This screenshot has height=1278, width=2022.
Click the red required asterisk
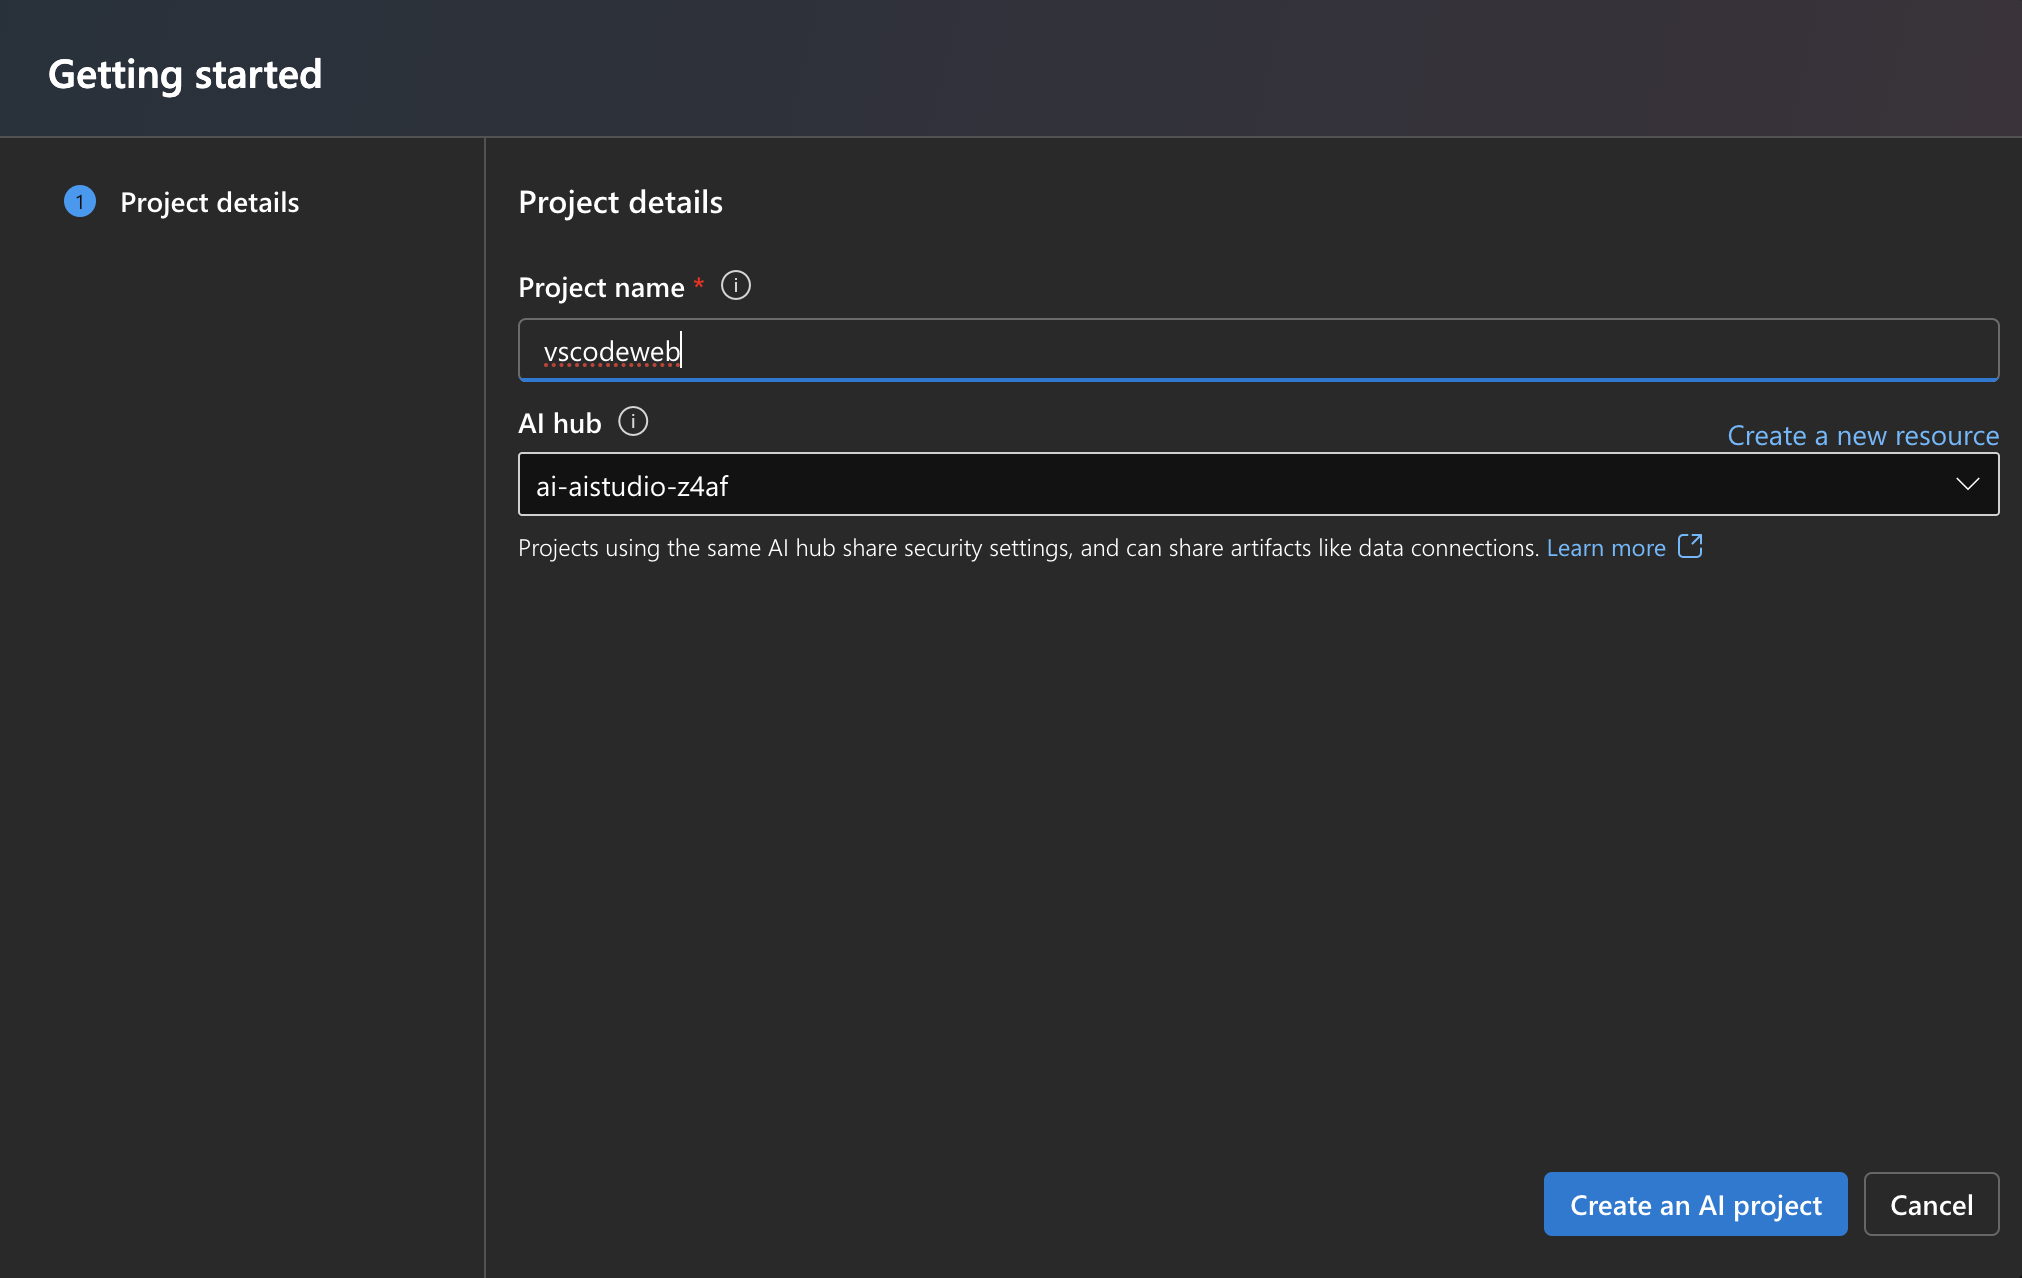699,285
